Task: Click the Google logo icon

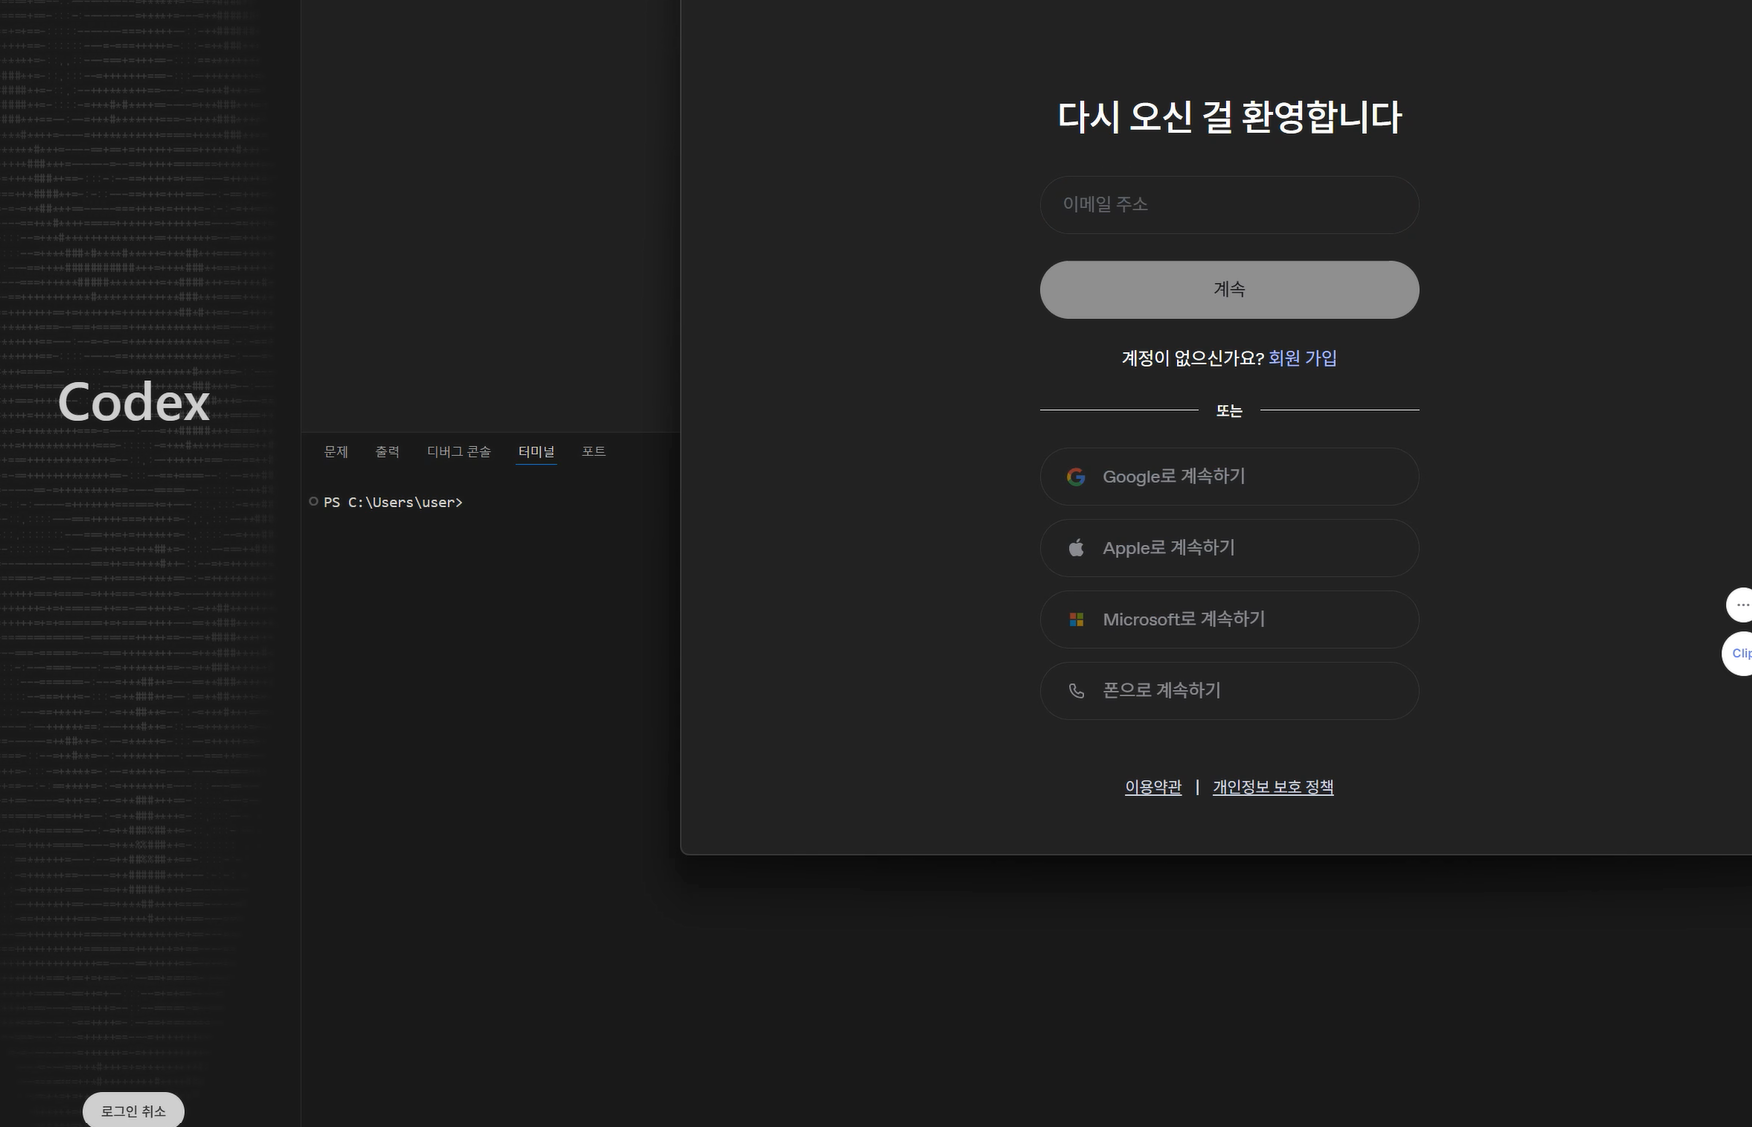Action: point(1076,477)
